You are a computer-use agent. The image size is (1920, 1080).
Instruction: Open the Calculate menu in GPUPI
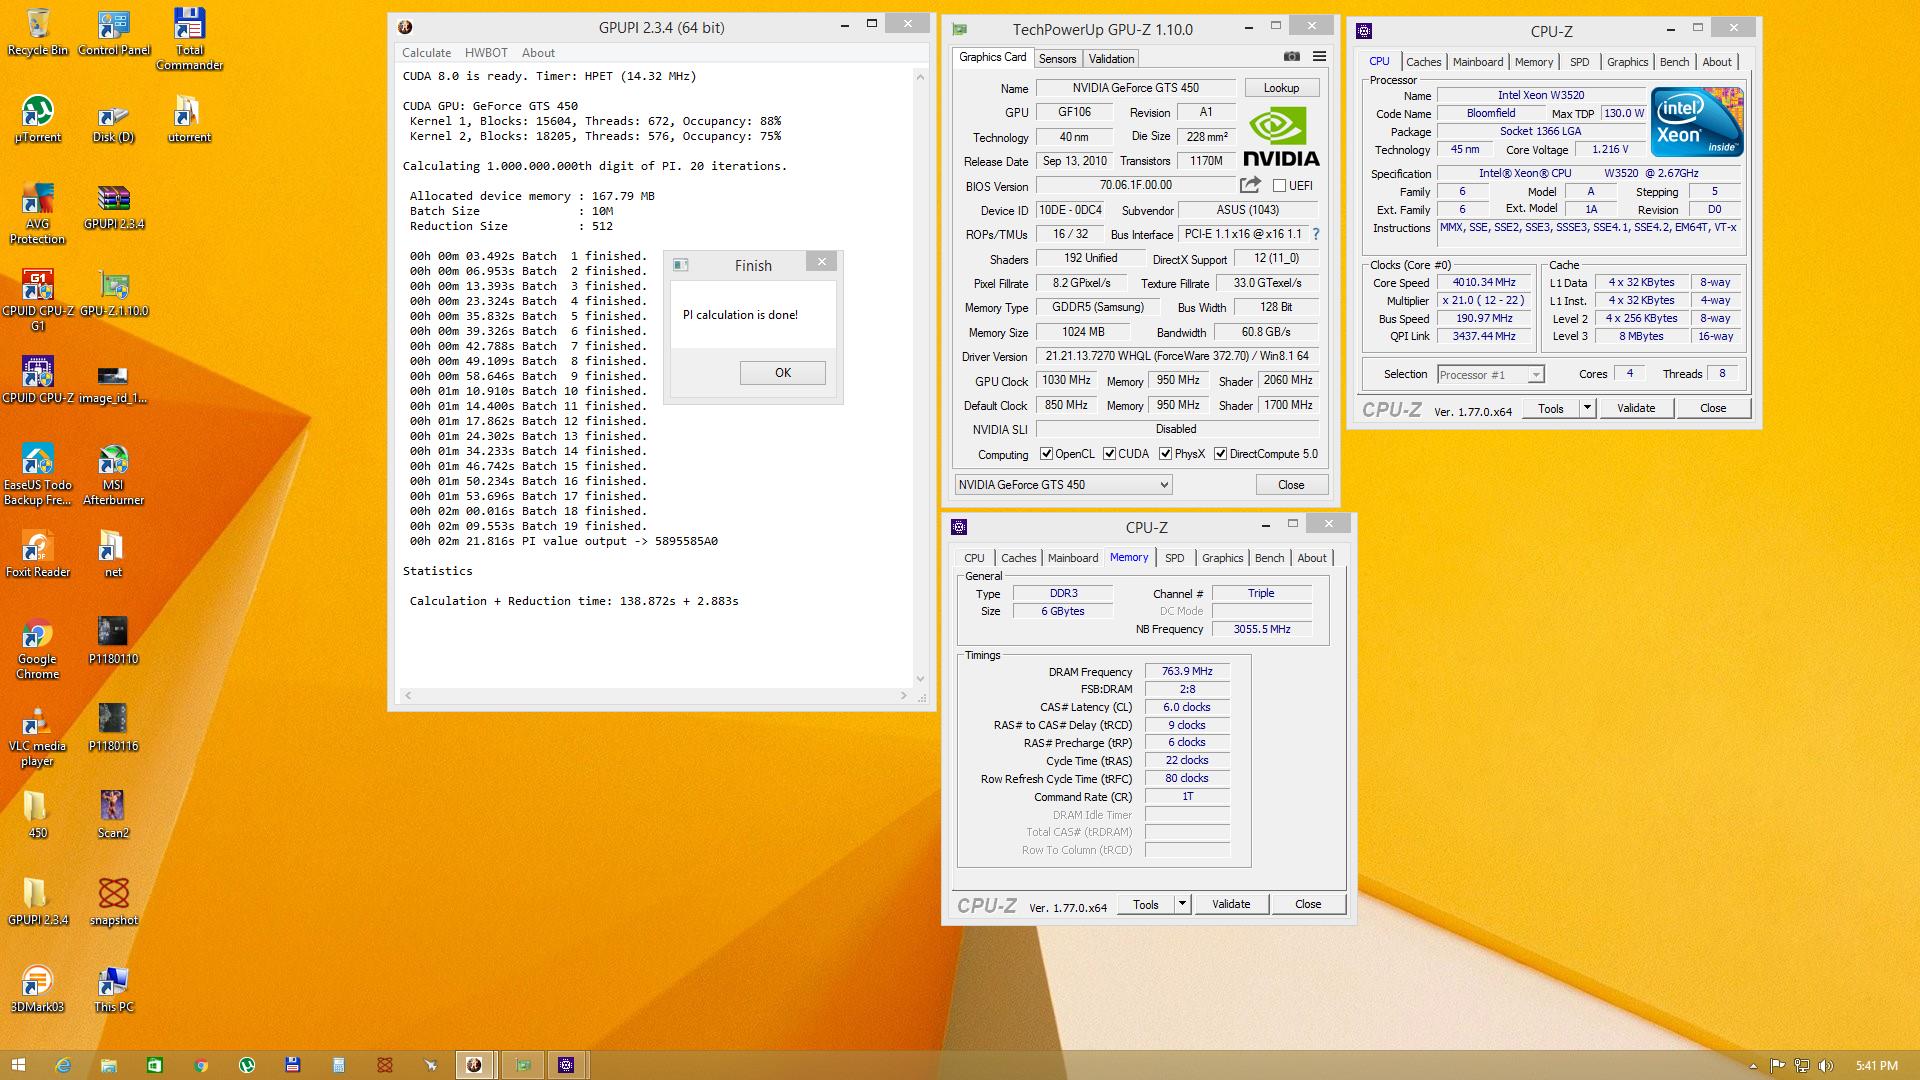(x=426, y=53)
